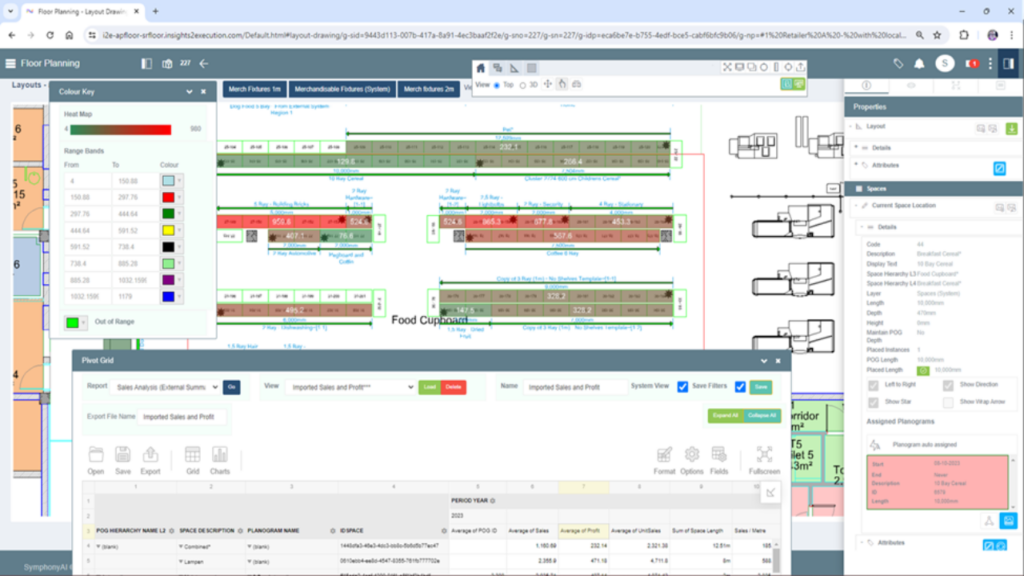Switch Pivot Grid to Fullscreen
The height and width of the screenshot is (576, 1024).
(x=765, y=460)
